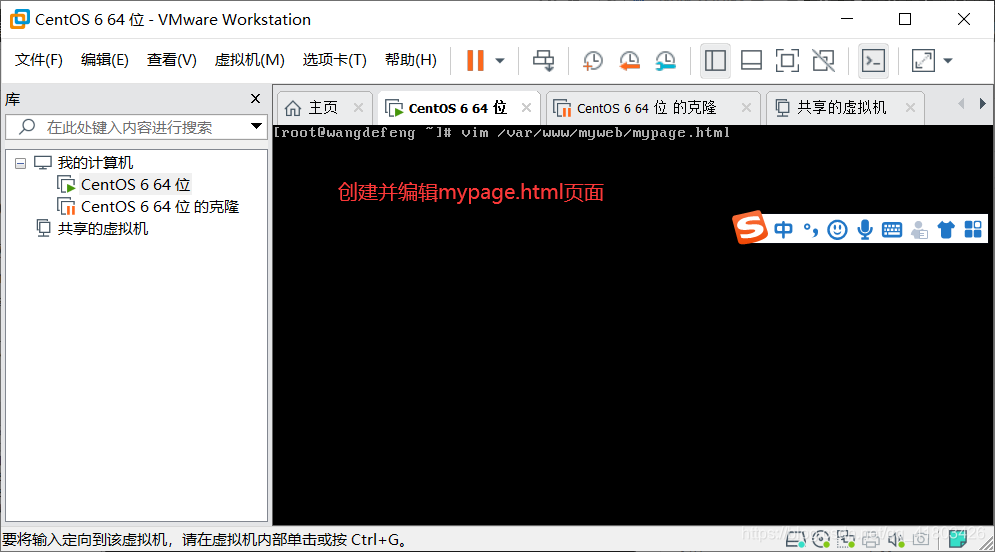Viewport: 995px width, 552px height.
Task: Click the Sogou input method S logo
Action: click(750, 227)
